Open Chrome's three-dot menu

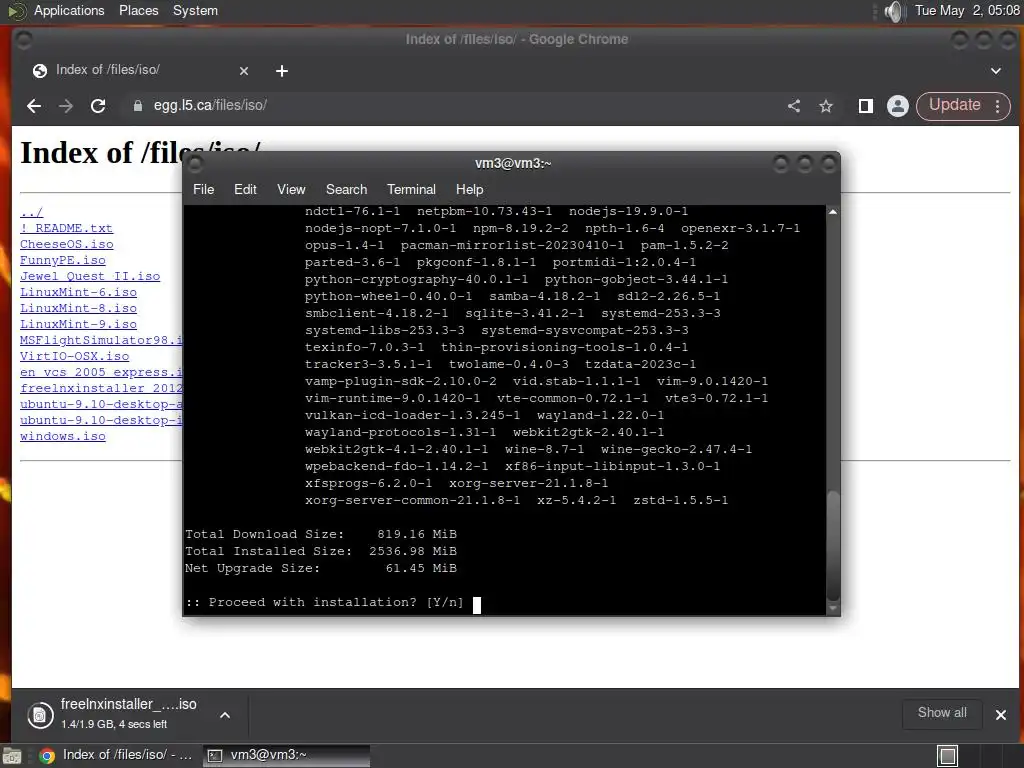(997, 106)
